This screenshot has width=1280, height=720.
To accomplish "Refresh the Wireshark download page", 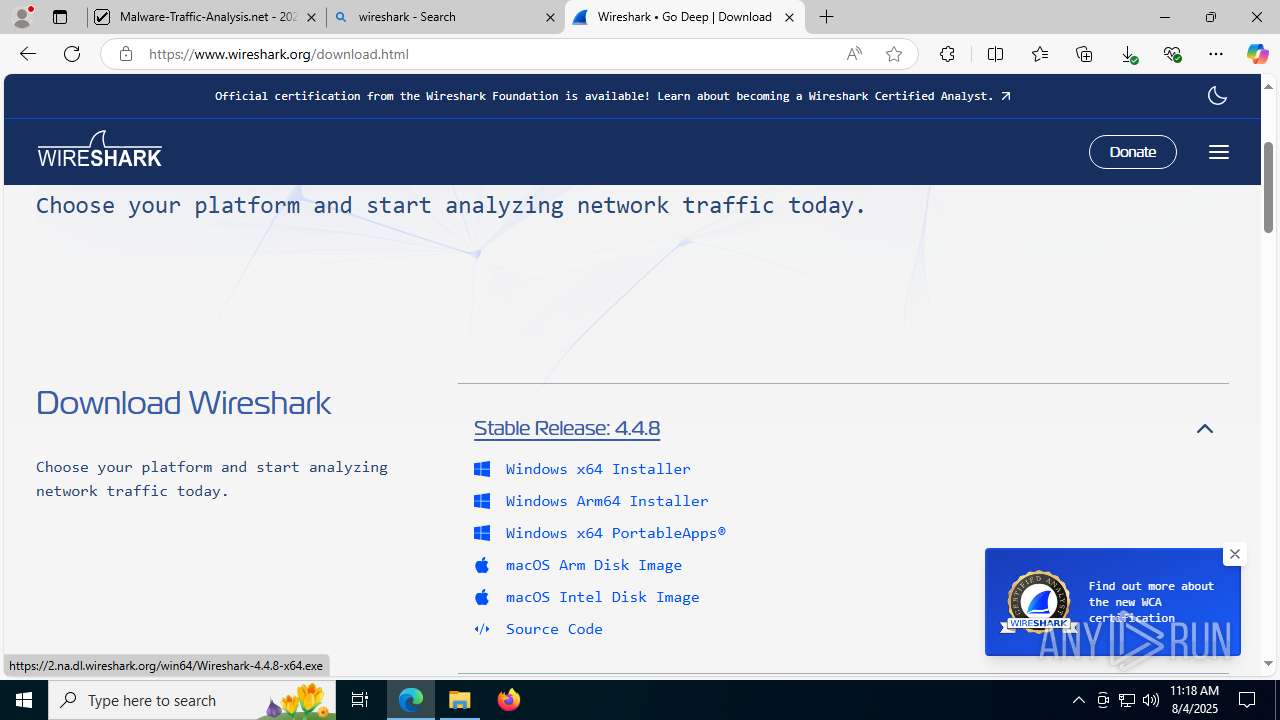I will tap(72, 54).
